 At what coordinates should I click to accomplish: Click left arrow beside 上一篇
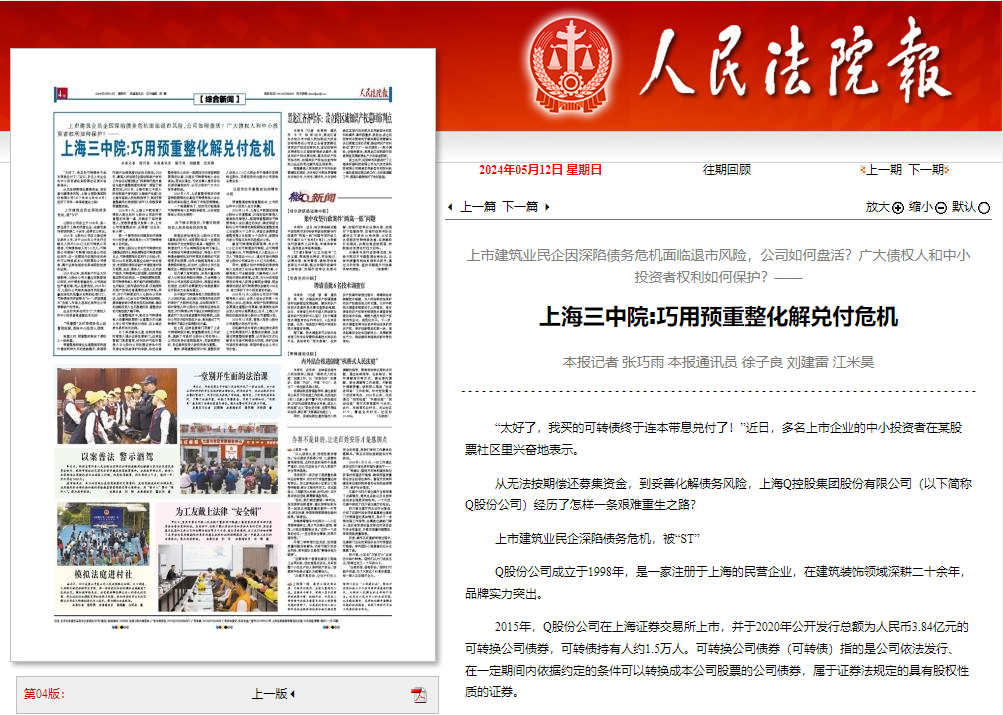[450, 207]
